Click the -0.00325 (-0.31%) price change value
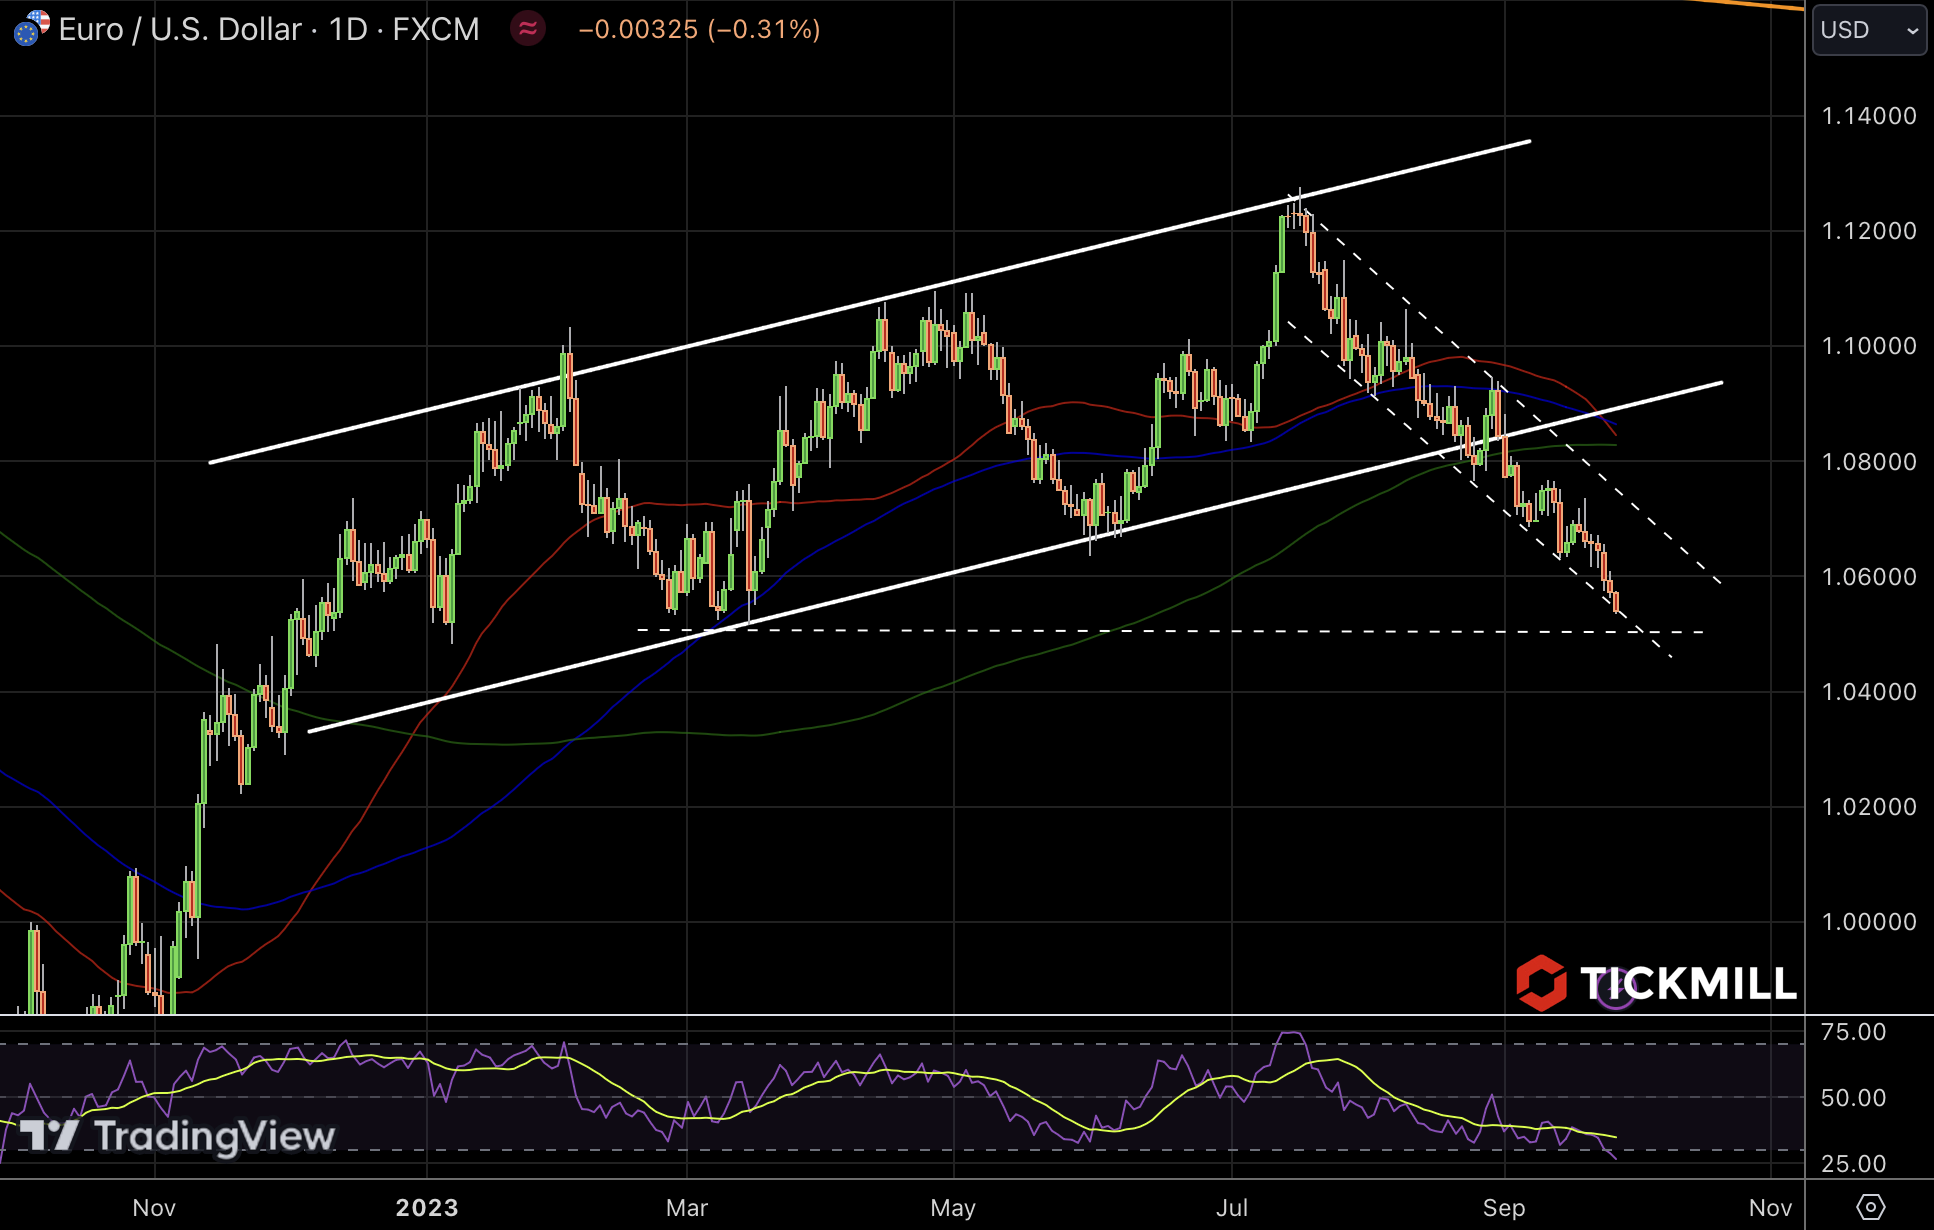1934x1230 pixels. (x=699, y=30)
